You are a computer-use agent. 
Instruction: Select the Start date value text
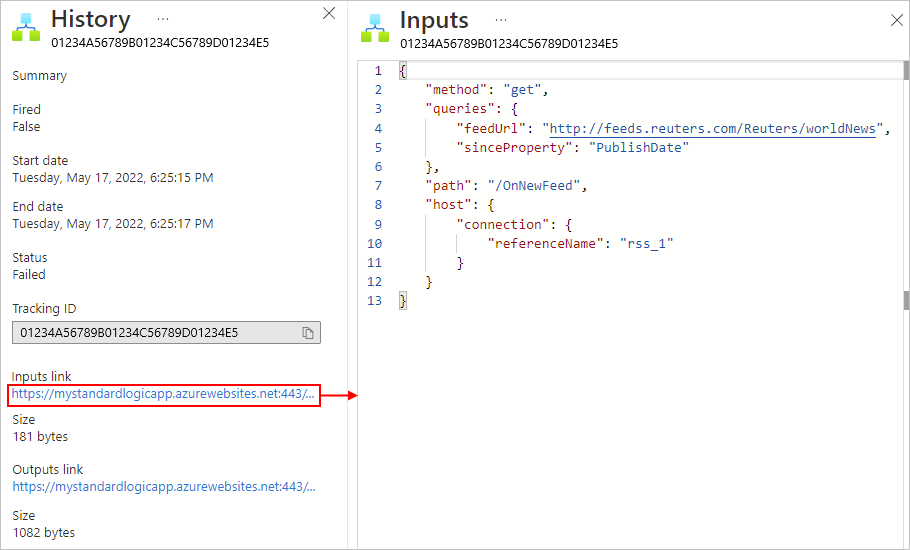pos(113,178)
